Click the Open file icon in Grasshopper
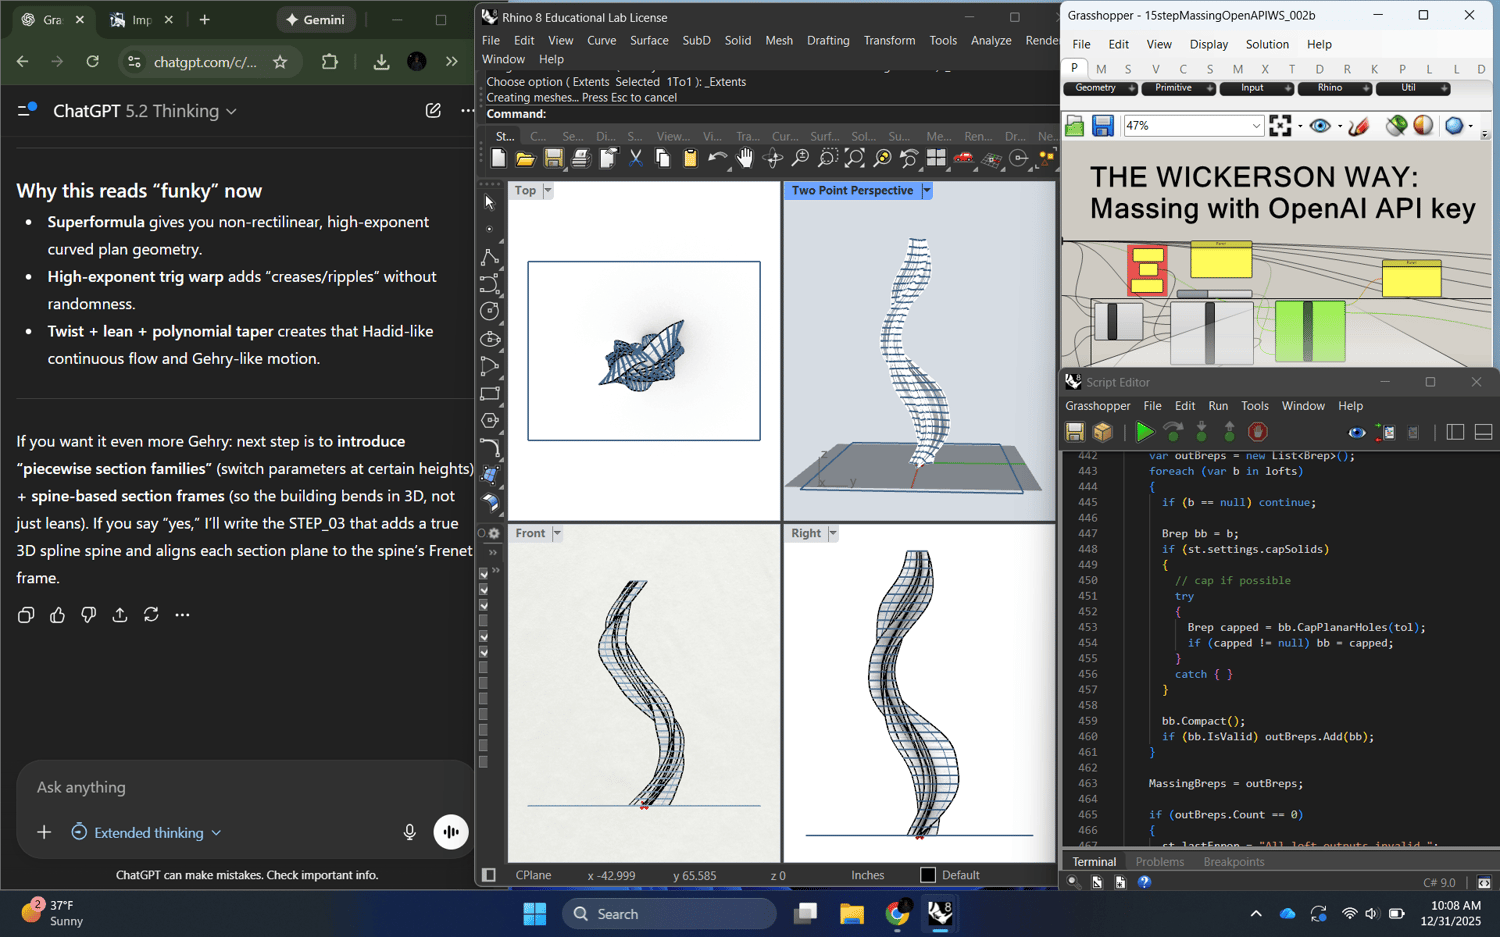 click(1075, 126)
